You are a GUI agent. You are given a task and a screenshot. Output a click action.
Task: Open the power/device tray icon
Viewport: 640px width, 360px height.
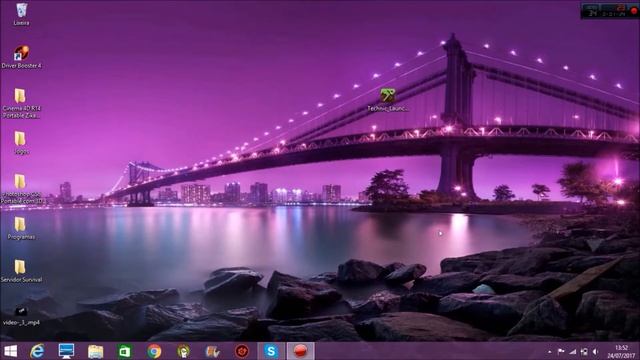[x=584, y=351]
